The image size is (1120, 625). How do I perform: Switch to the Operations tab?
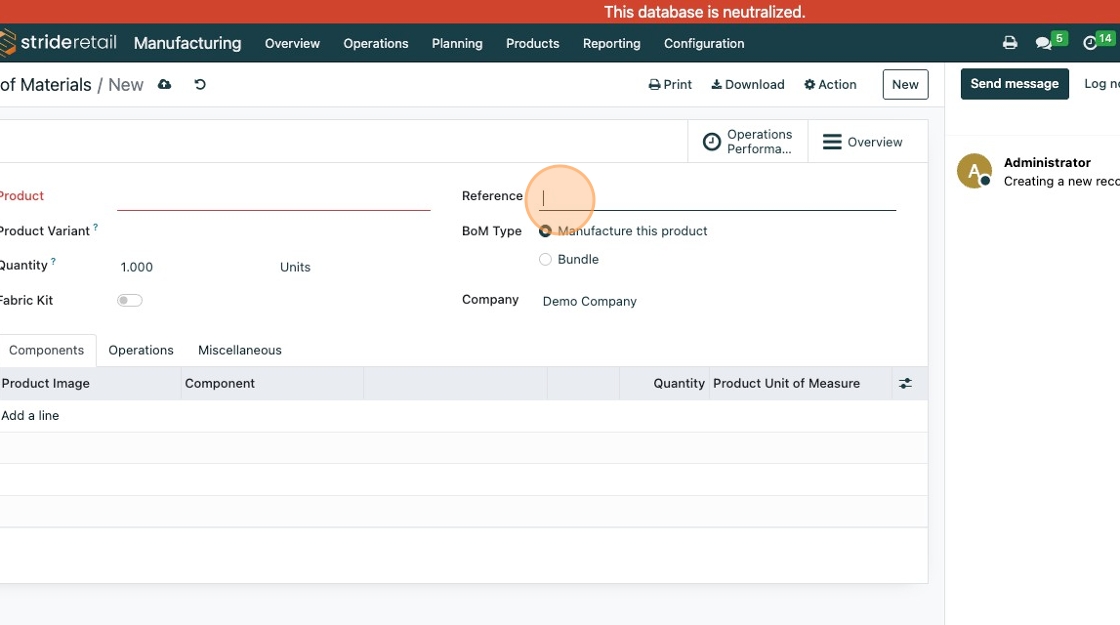[141, 350]
